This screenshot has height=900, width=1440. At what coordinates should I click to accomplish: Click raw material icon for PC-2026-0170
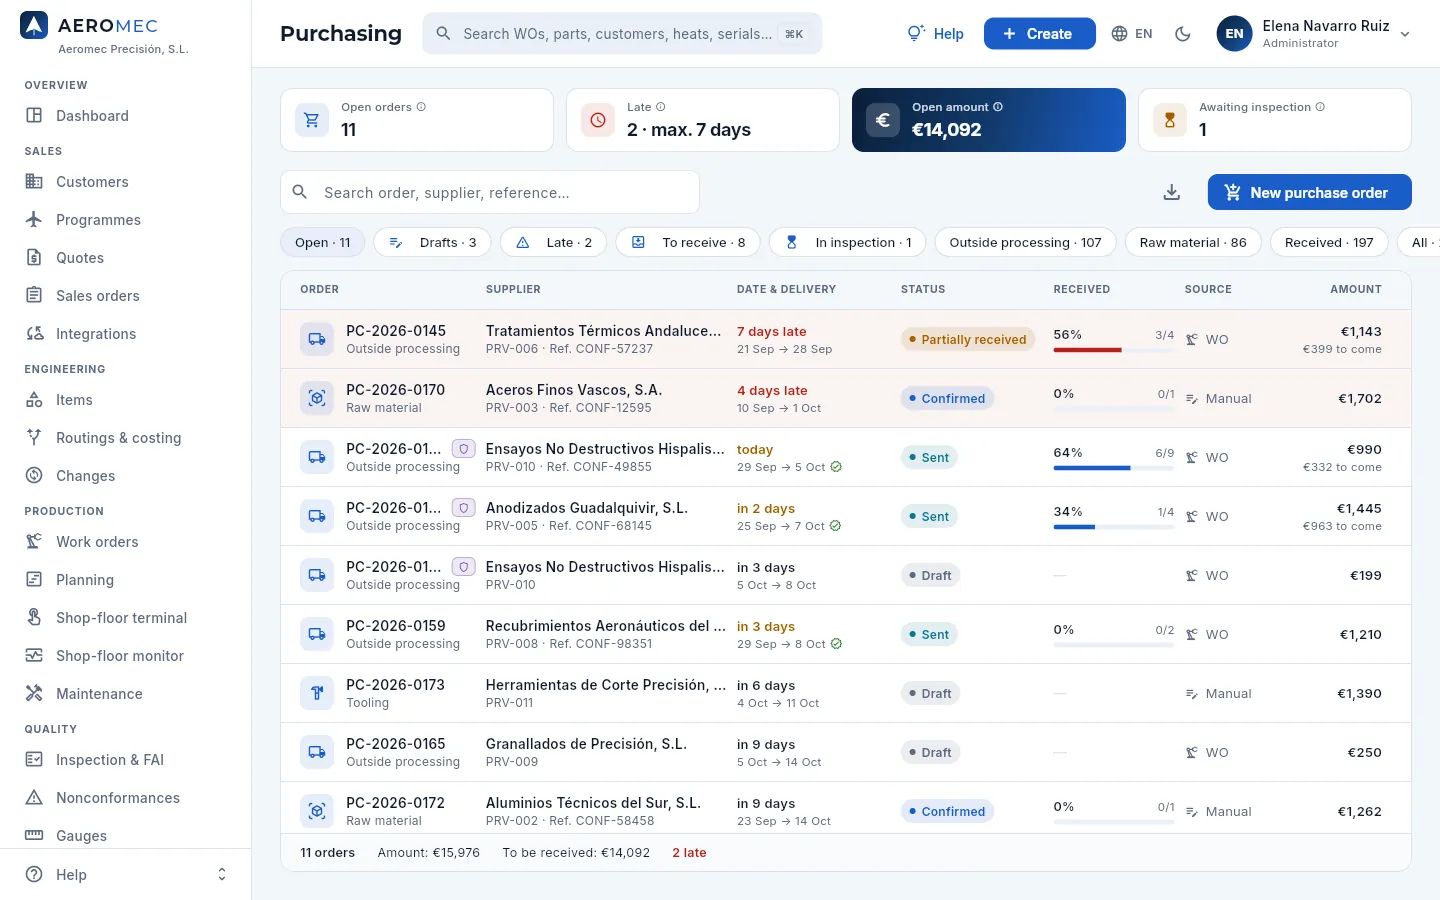click(x=317, y=398)
